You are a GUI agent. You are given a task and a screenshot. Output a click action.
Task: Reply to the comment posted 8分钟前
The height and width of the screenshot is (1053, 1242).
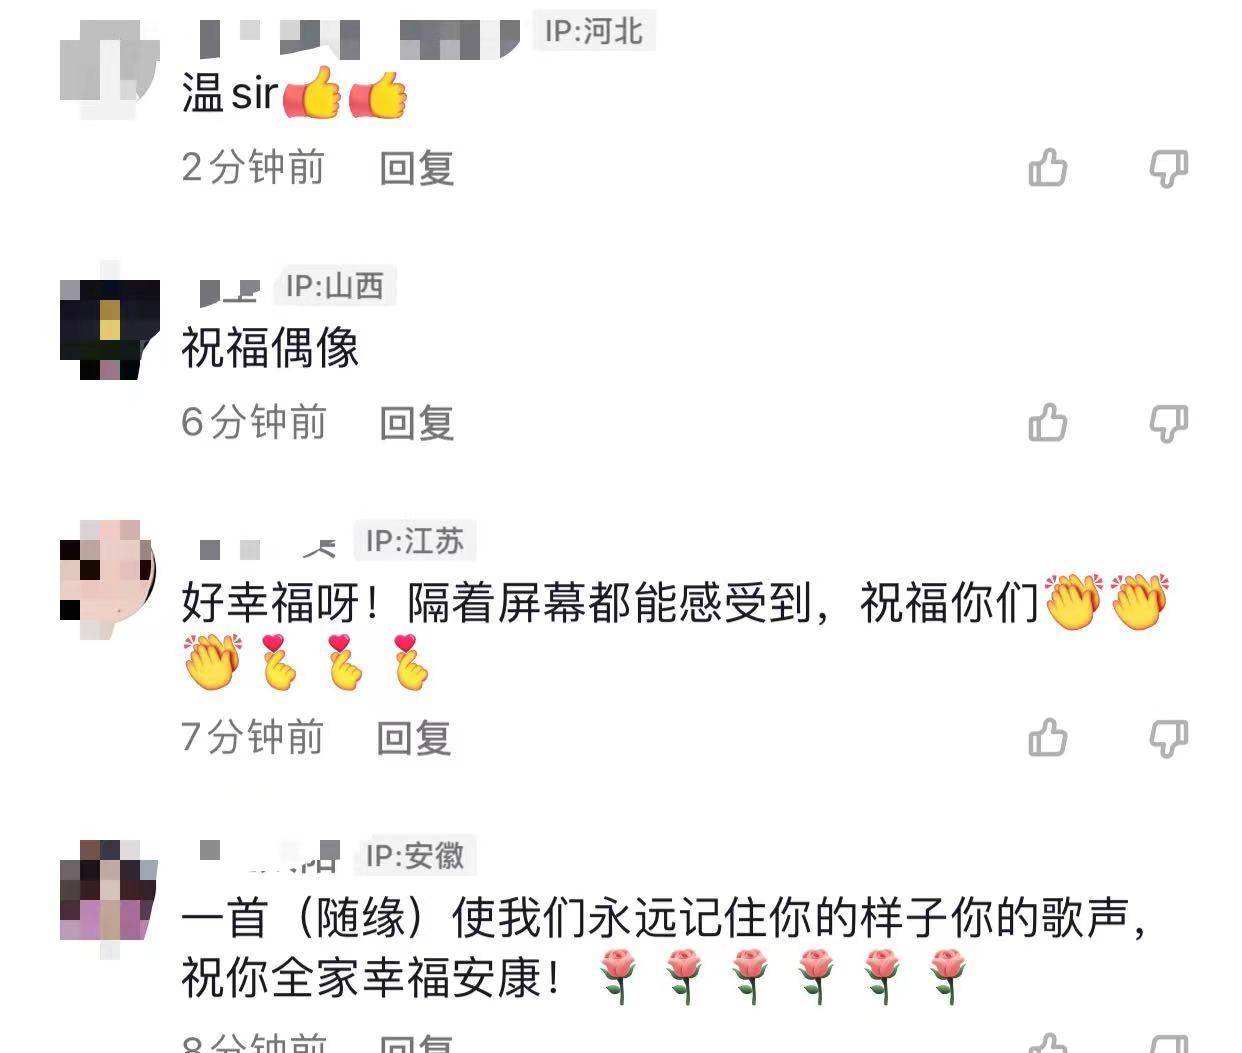click(417, 1043)
